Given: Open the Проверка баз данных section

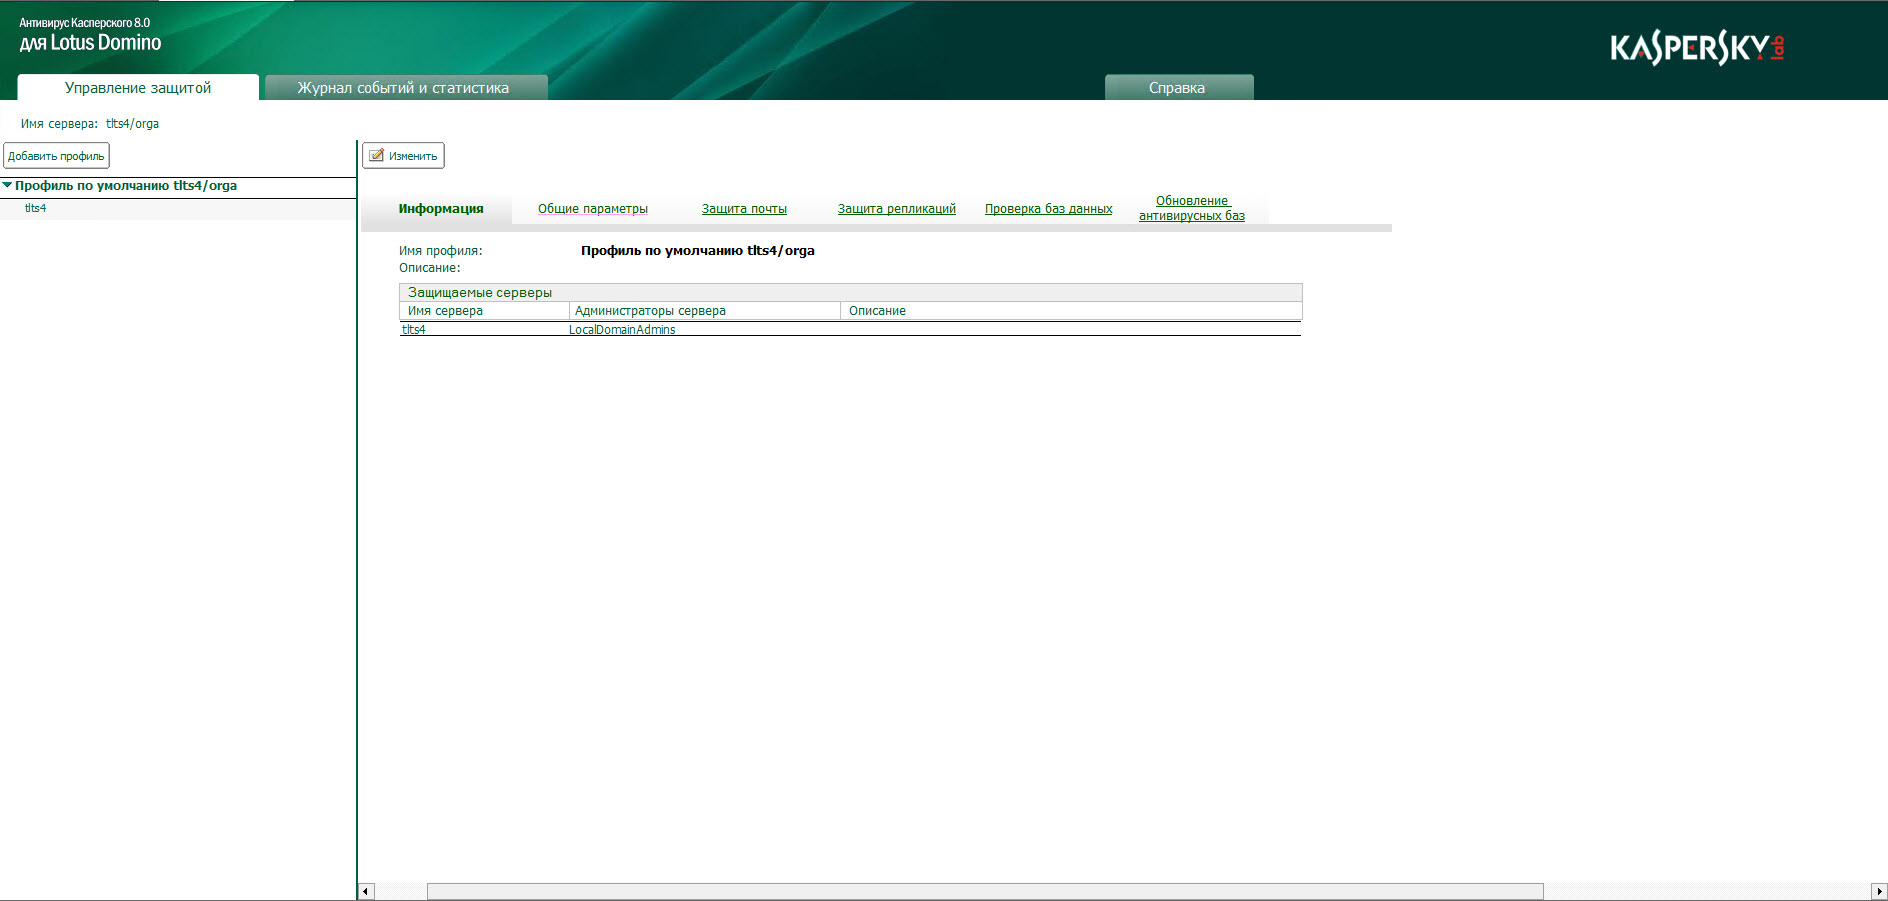Looking at the screenshot, I should [1048, 209].
